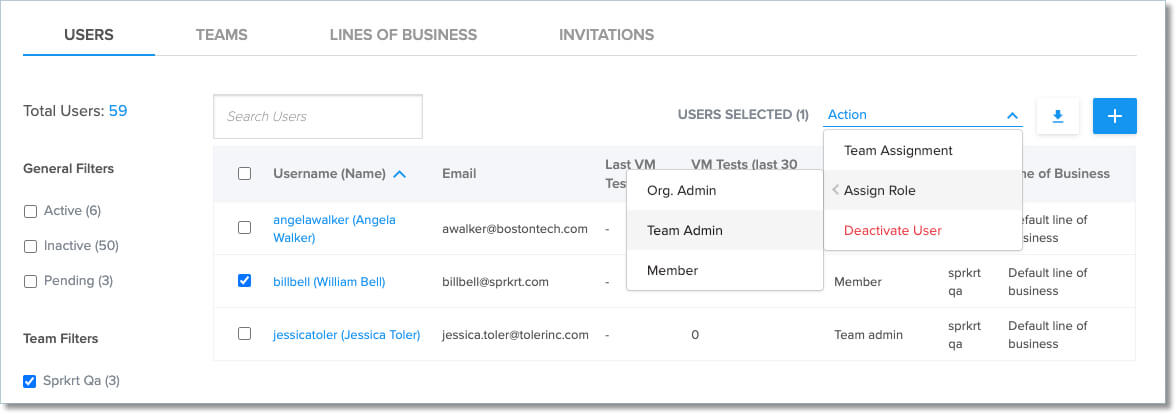Image resolution: width=1176 pixels, height=414 pixels.
Task: Click the Search Users input field
Action: pyautogui.click(x=318, y=117)
